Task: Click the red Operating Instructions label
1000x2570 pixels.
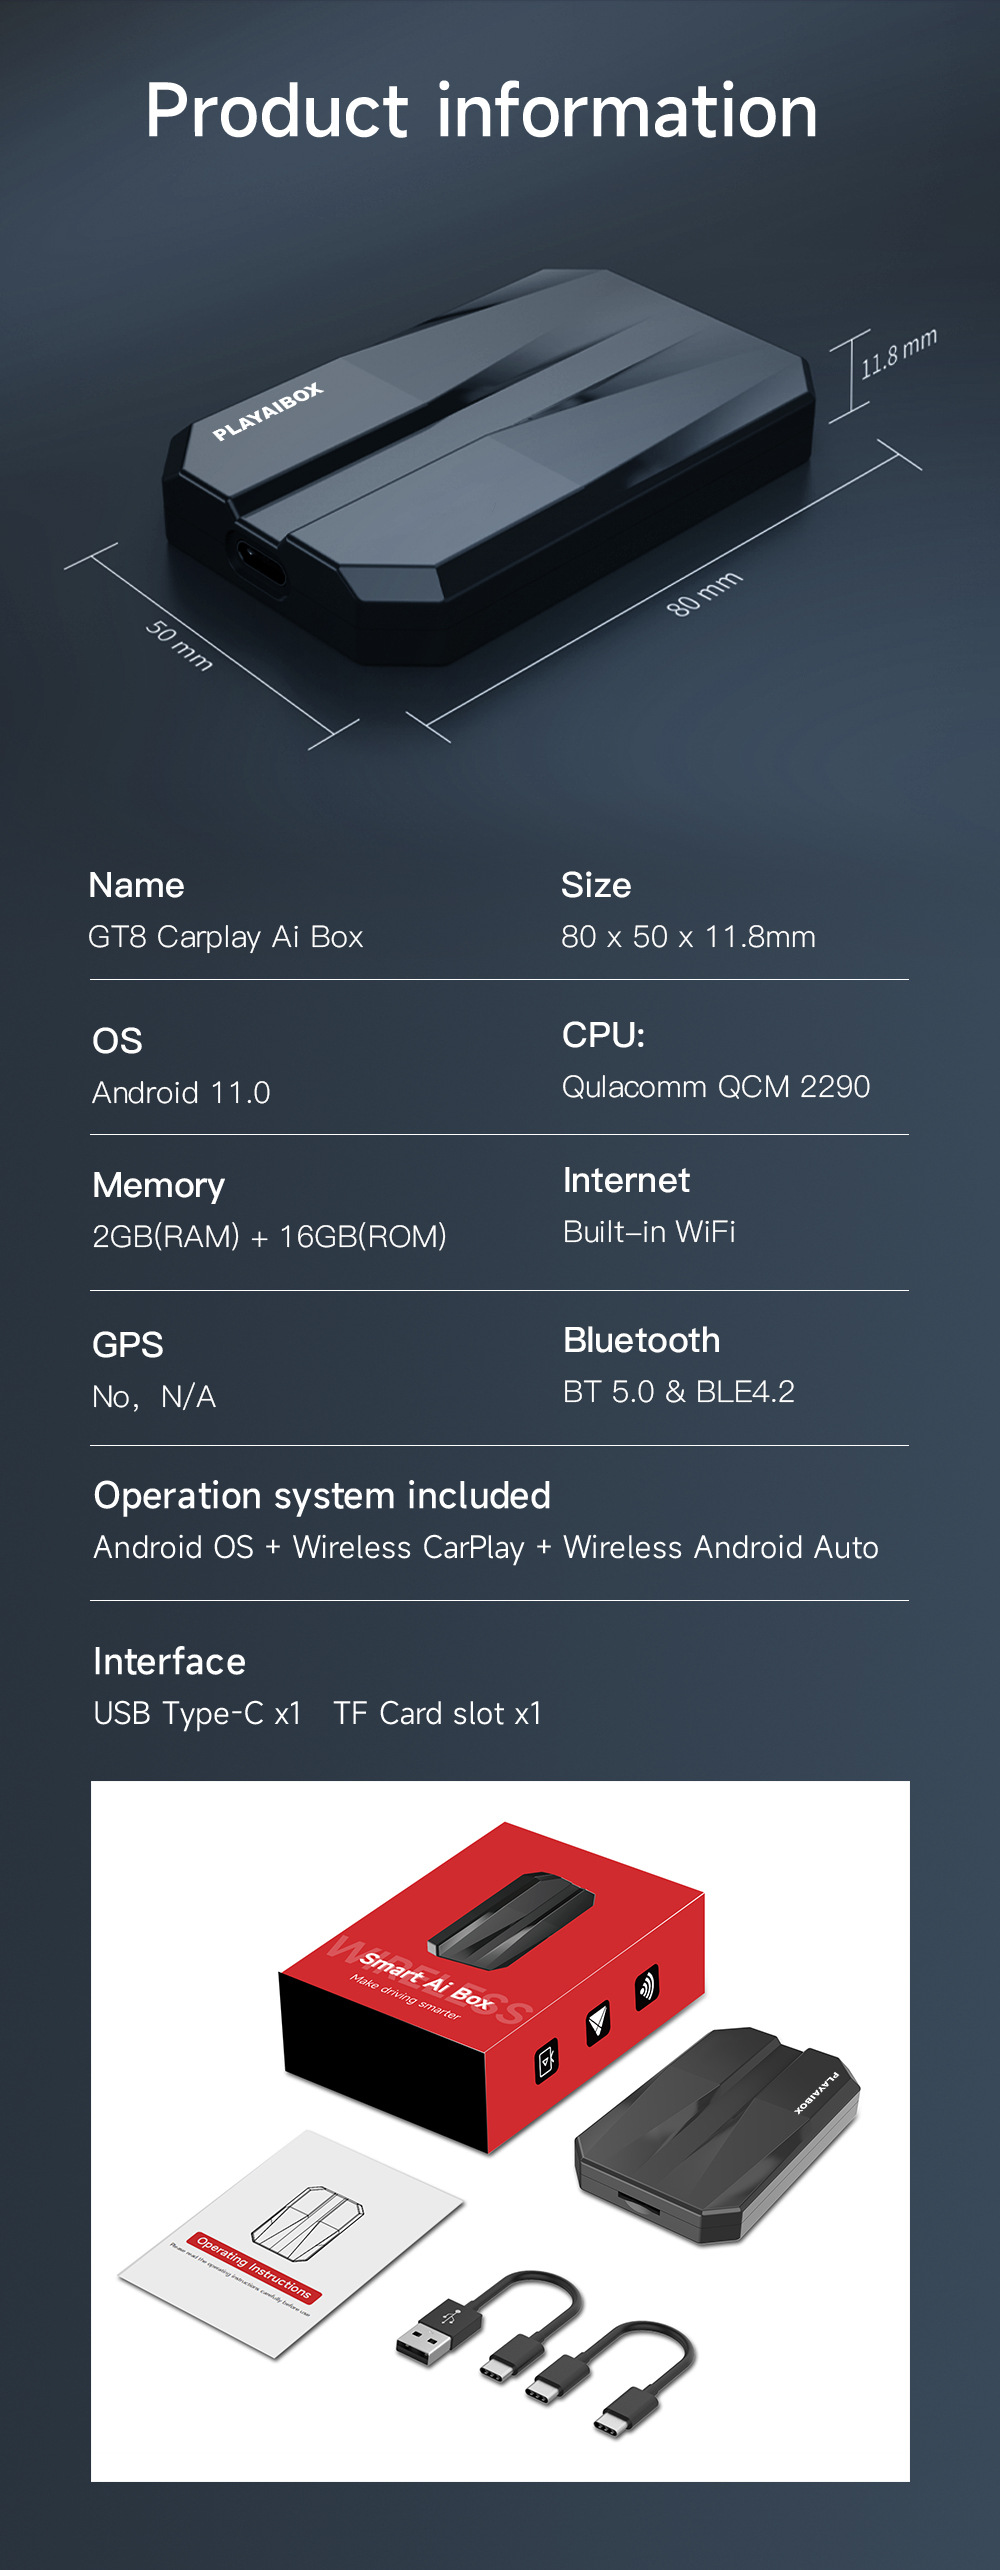Action: (254, 2266)
